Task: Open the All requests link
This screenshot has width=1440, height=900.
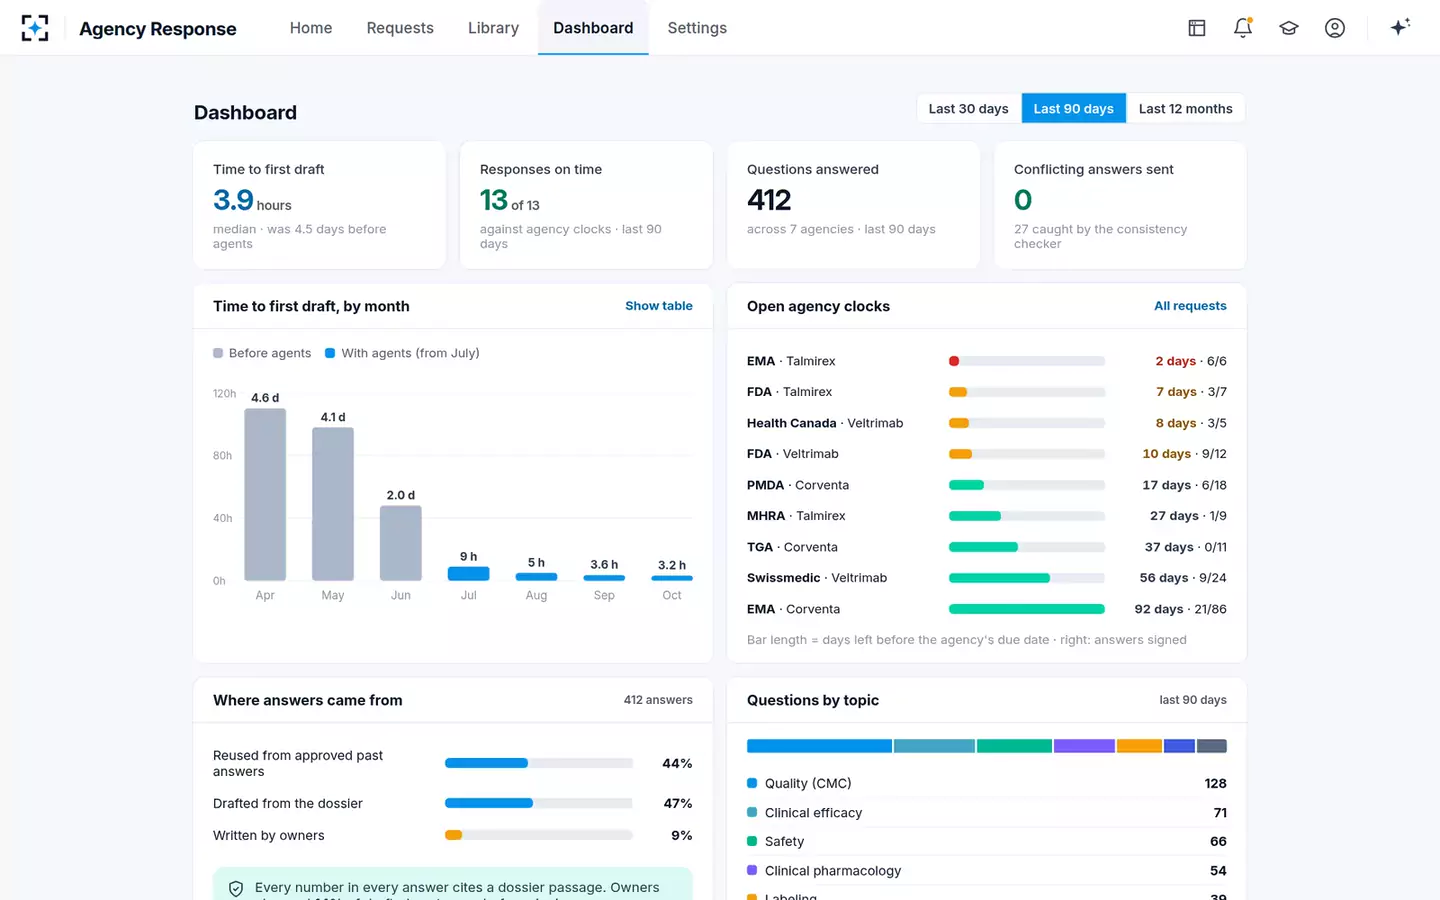Action: [1190, 306]
